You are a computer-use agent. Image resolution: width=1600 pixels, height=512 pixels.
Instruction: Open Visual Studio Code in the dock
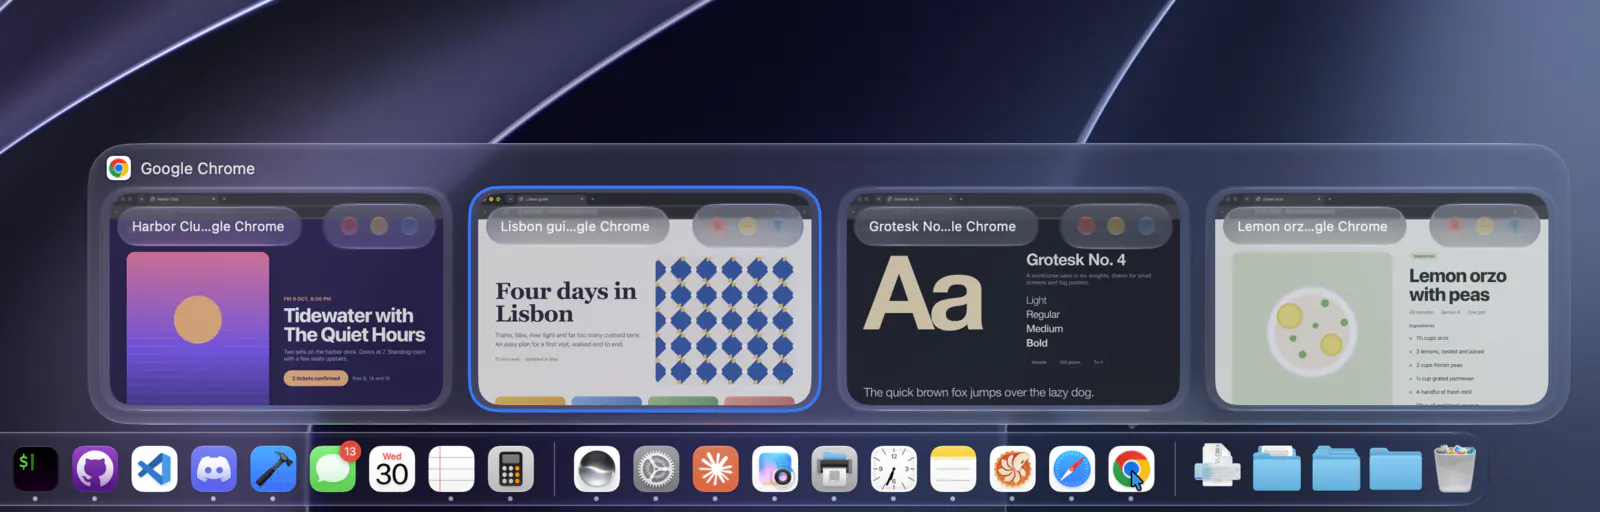coord(154,469)
